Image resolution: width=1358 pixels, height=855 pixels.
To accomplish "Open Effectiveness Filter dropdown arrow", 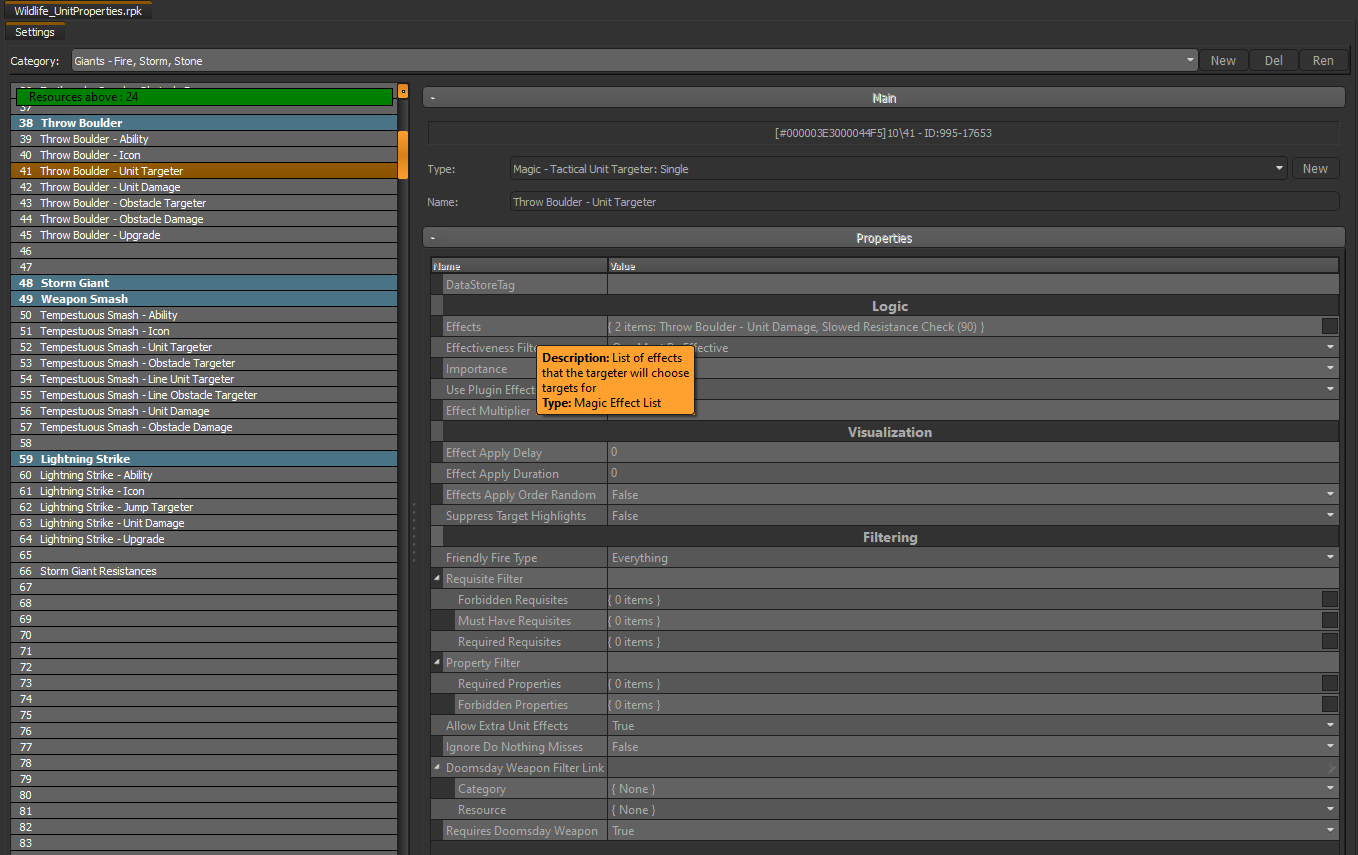I will (x=1331, y=347).
